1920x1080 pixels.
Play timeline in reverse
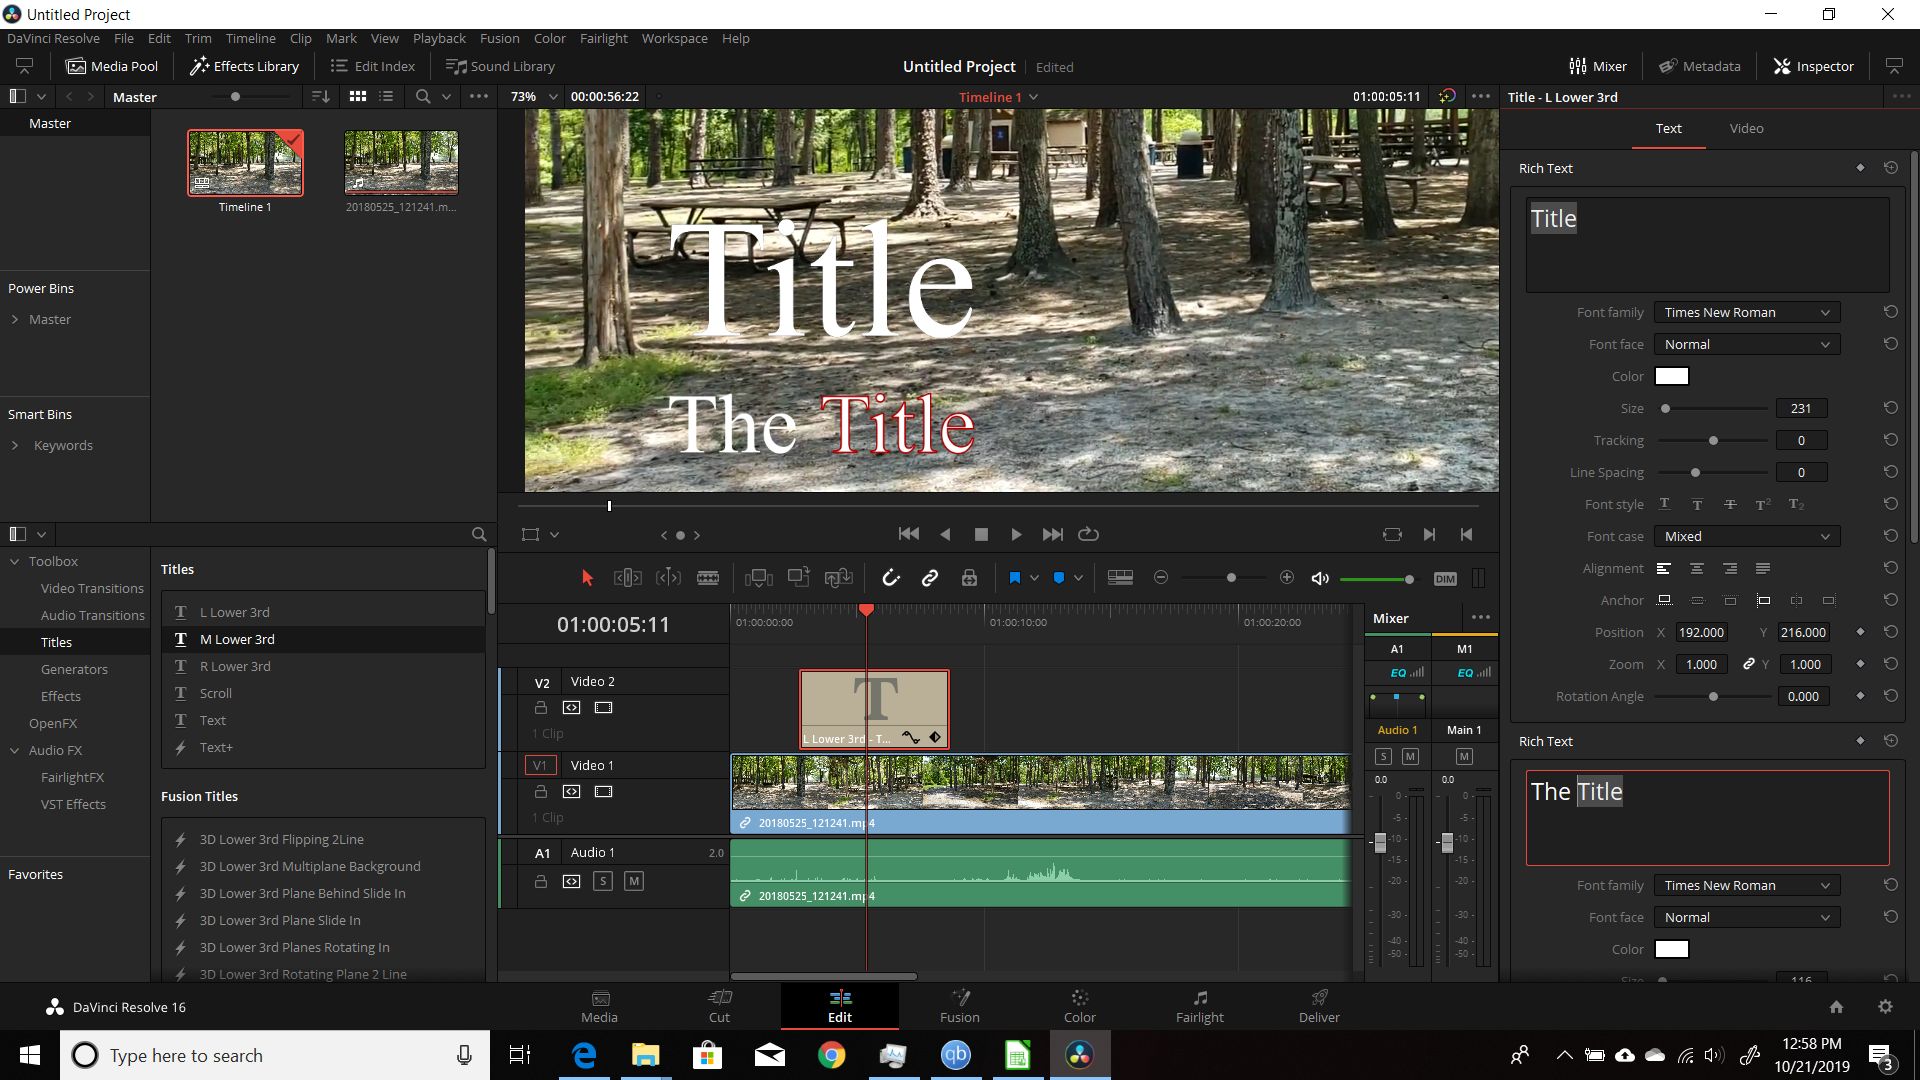(945, 534)
